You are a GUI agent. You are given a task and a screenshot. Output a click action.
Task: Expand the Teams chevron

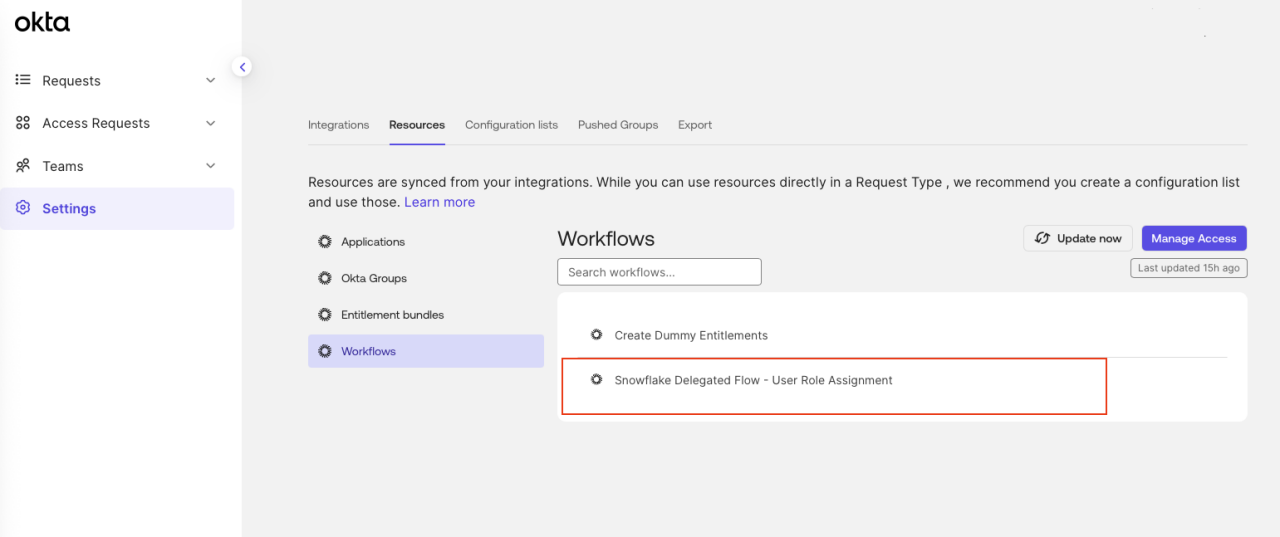coord(210,166)
